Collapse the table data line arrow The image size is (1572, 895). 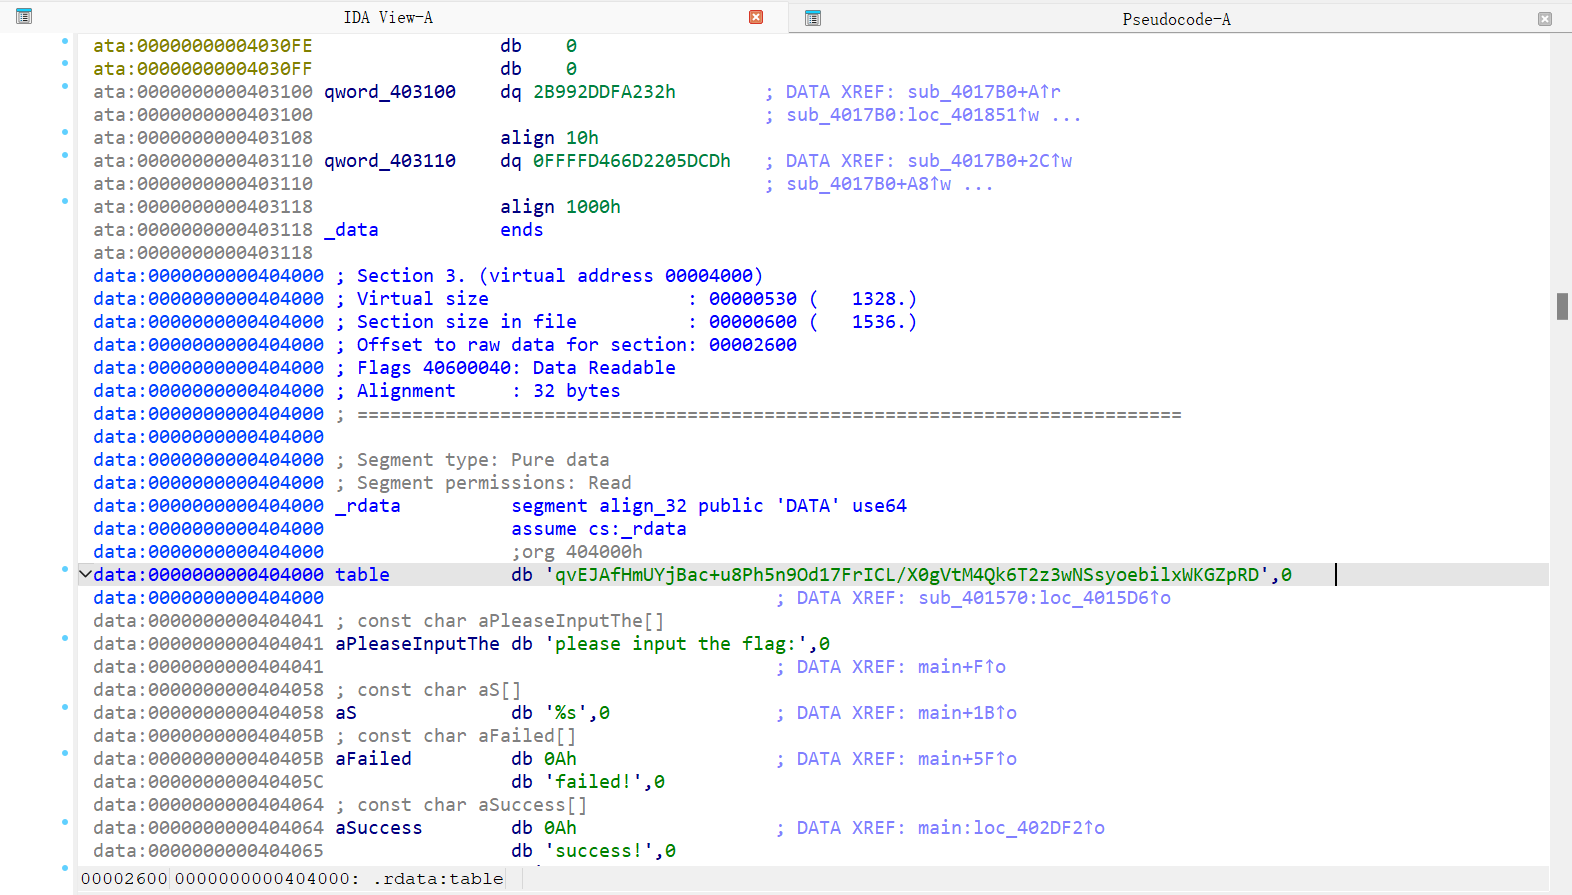tap(85, 574)
